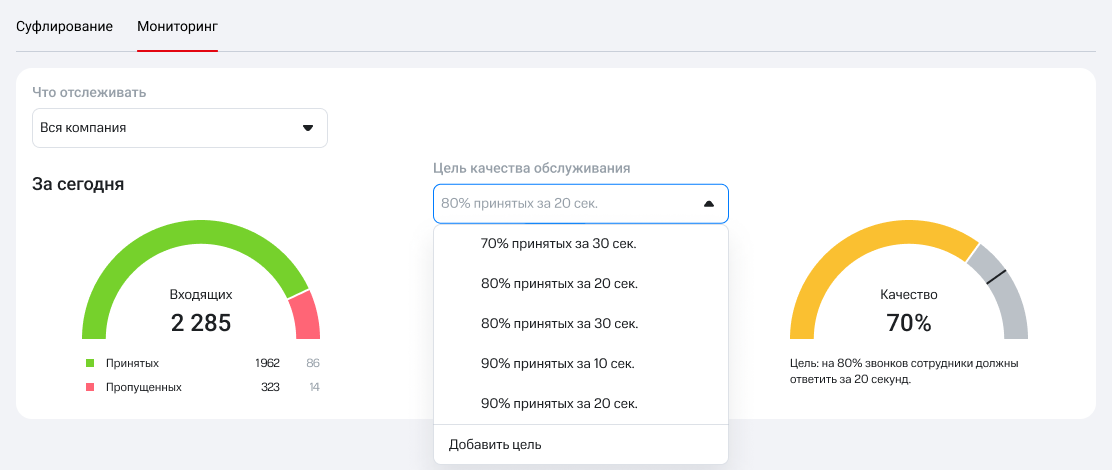The width and height of the screenshot is (1112, 470).
Task: Select the Мониторинг tab
Action: [177, 25]
